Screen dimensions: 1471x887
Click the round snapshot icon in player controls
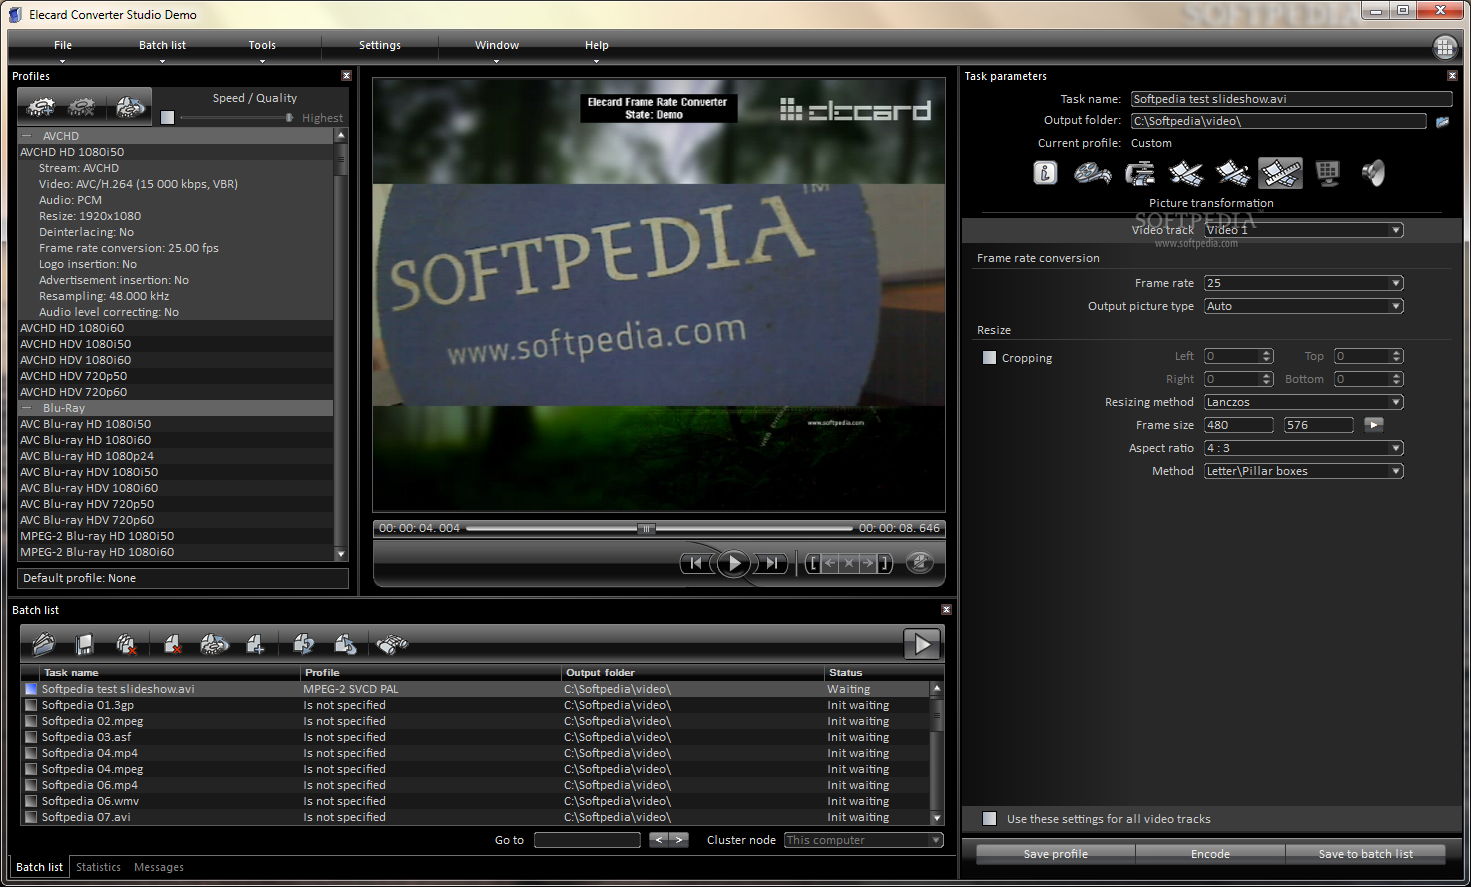920,563
